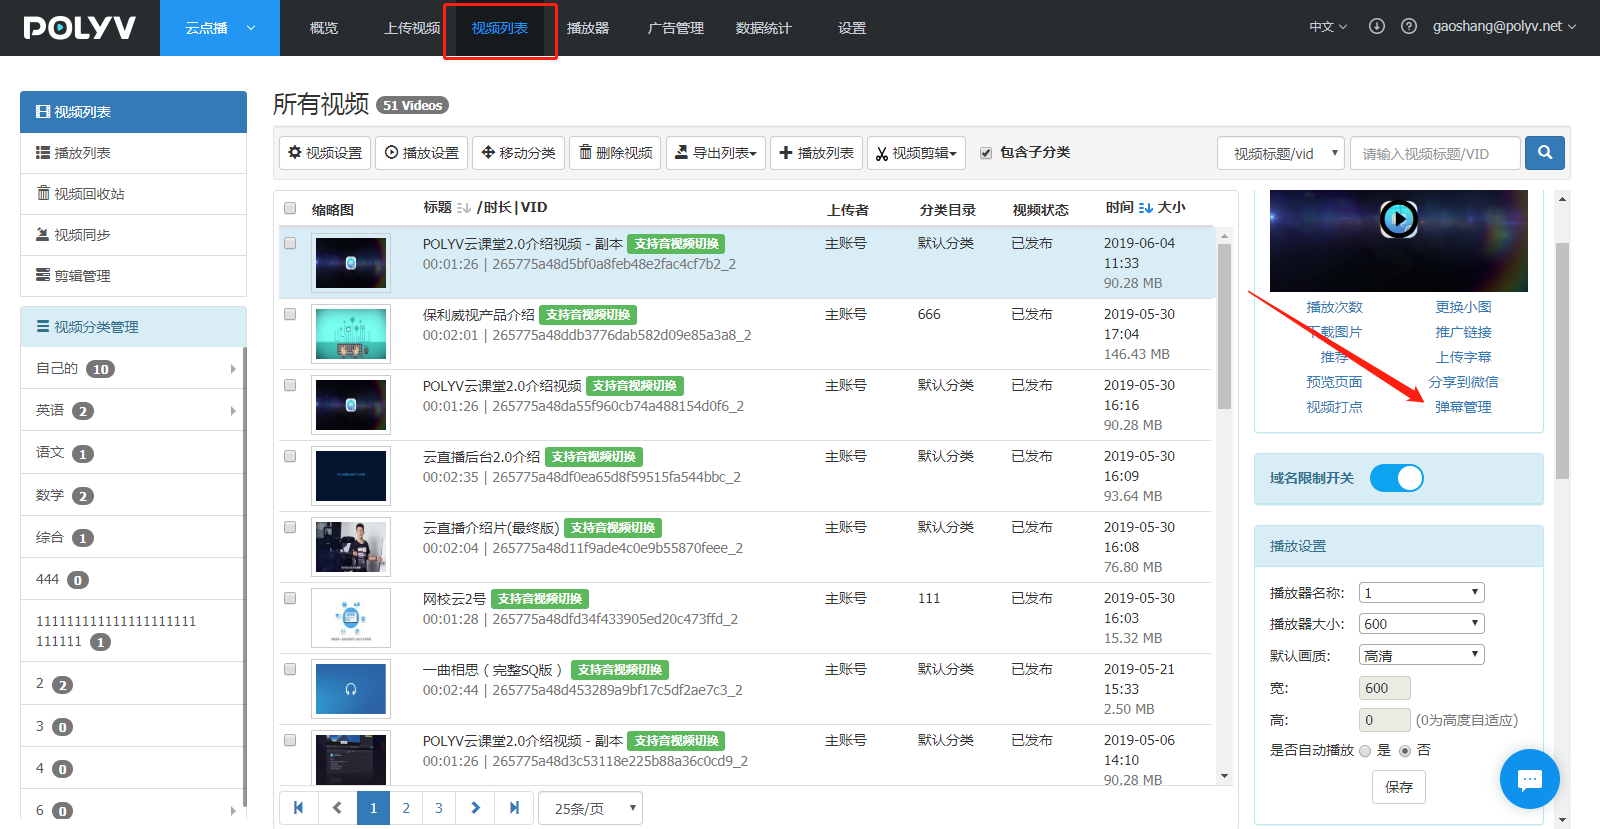Open 视频回收站 in the sidebar

click(133, 194)
